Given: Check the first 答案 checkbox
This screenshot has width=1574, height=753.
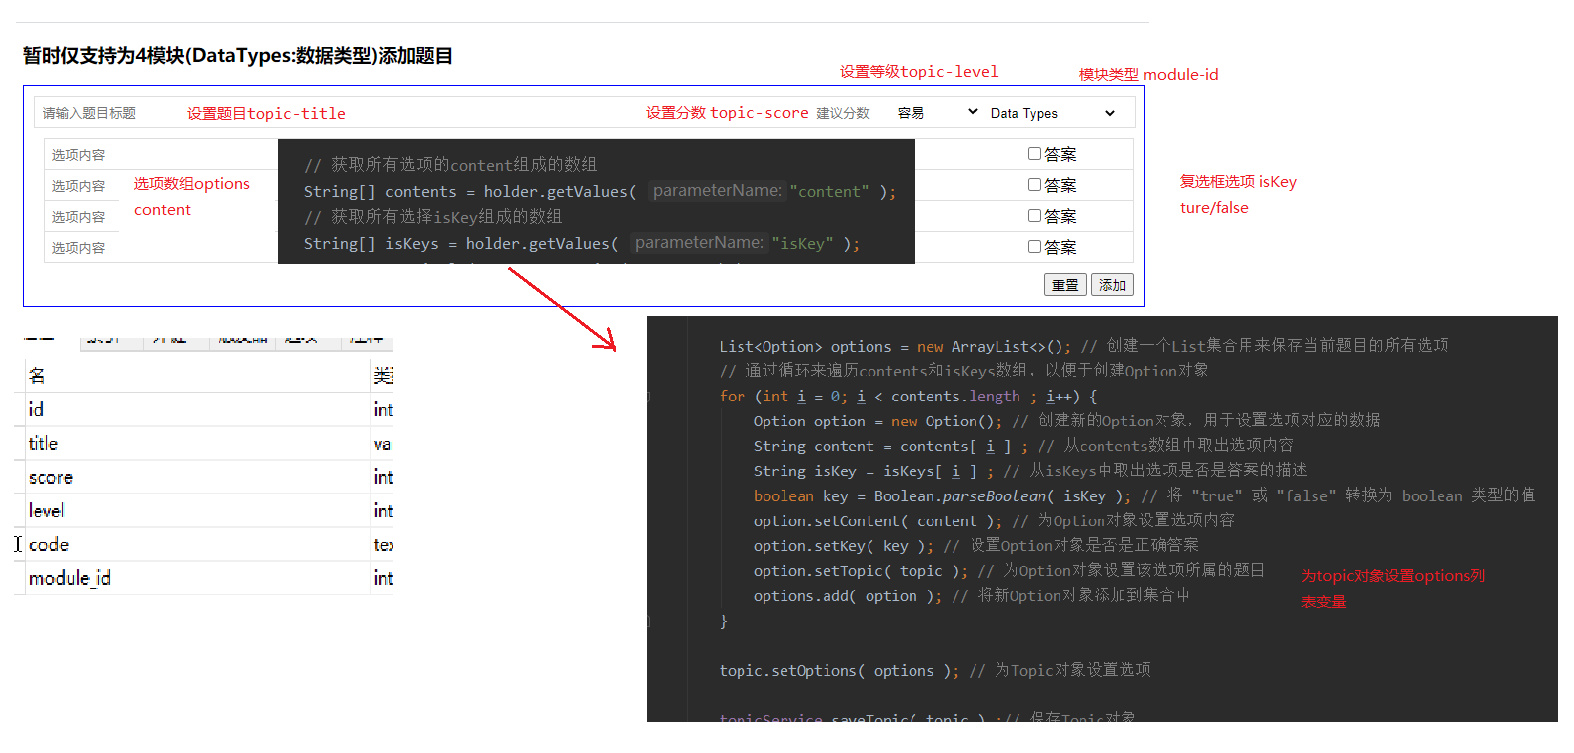Looking at the screenshot, I should point(1035,154).
